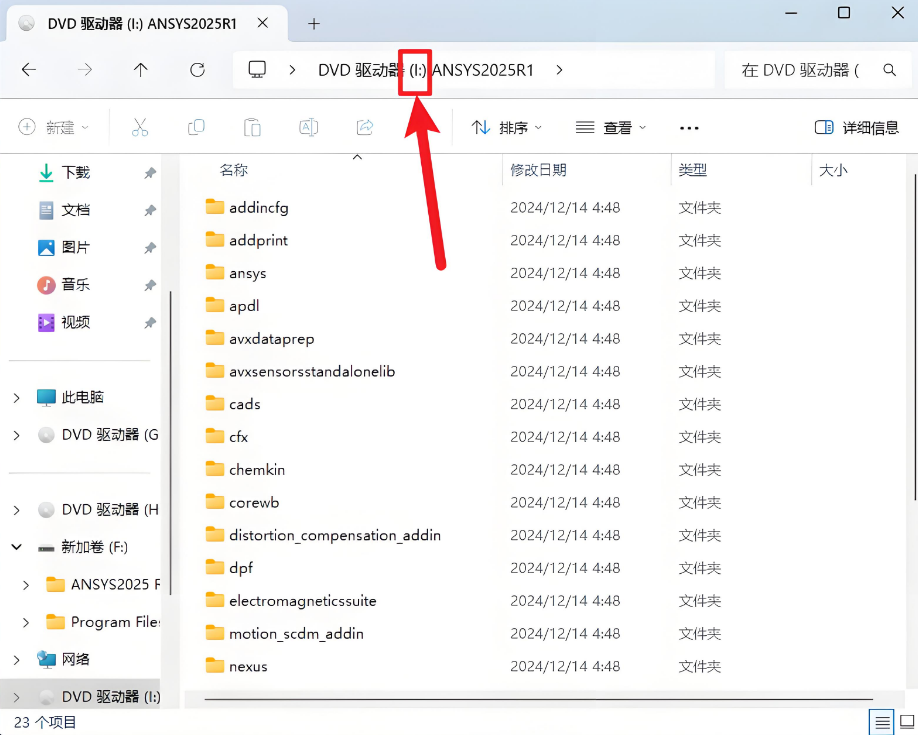Click the search magnifier icon
Viewport: 918px width, 735px height.
click(889, 70)
